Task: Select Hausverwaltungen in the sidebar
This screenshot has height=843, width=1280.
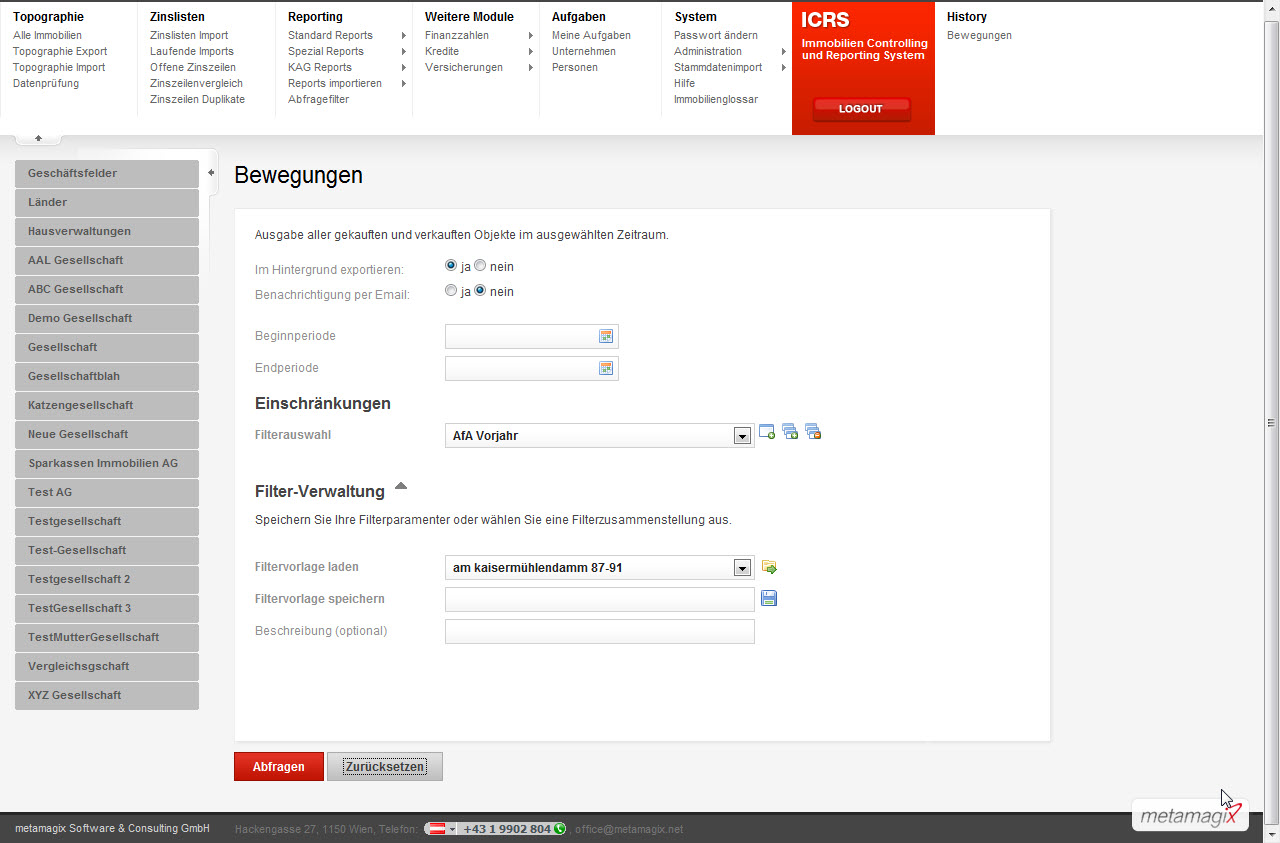Action: click(x=107, y=231)
